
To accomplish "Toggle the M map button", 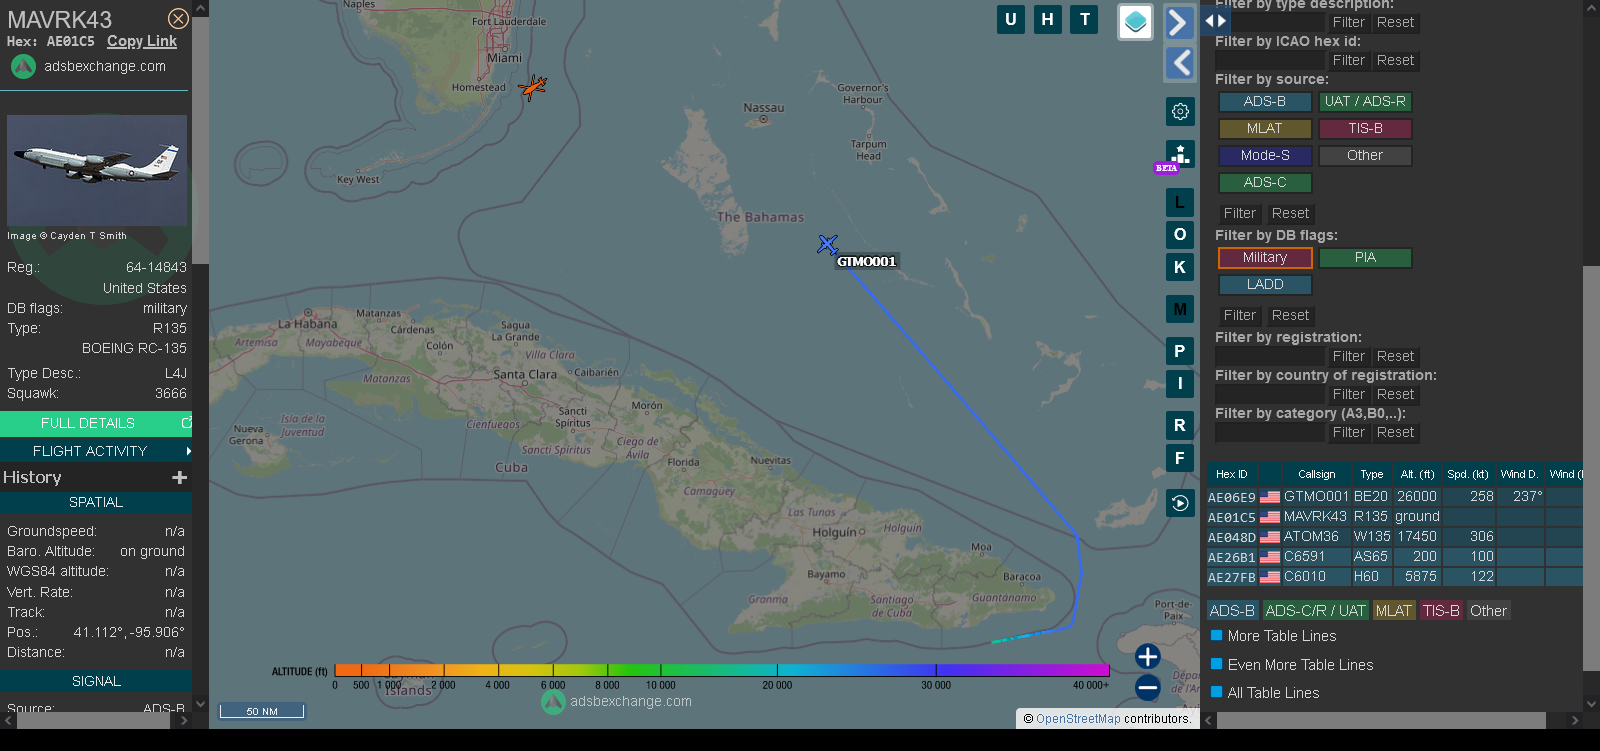I will pos(1180,309).
